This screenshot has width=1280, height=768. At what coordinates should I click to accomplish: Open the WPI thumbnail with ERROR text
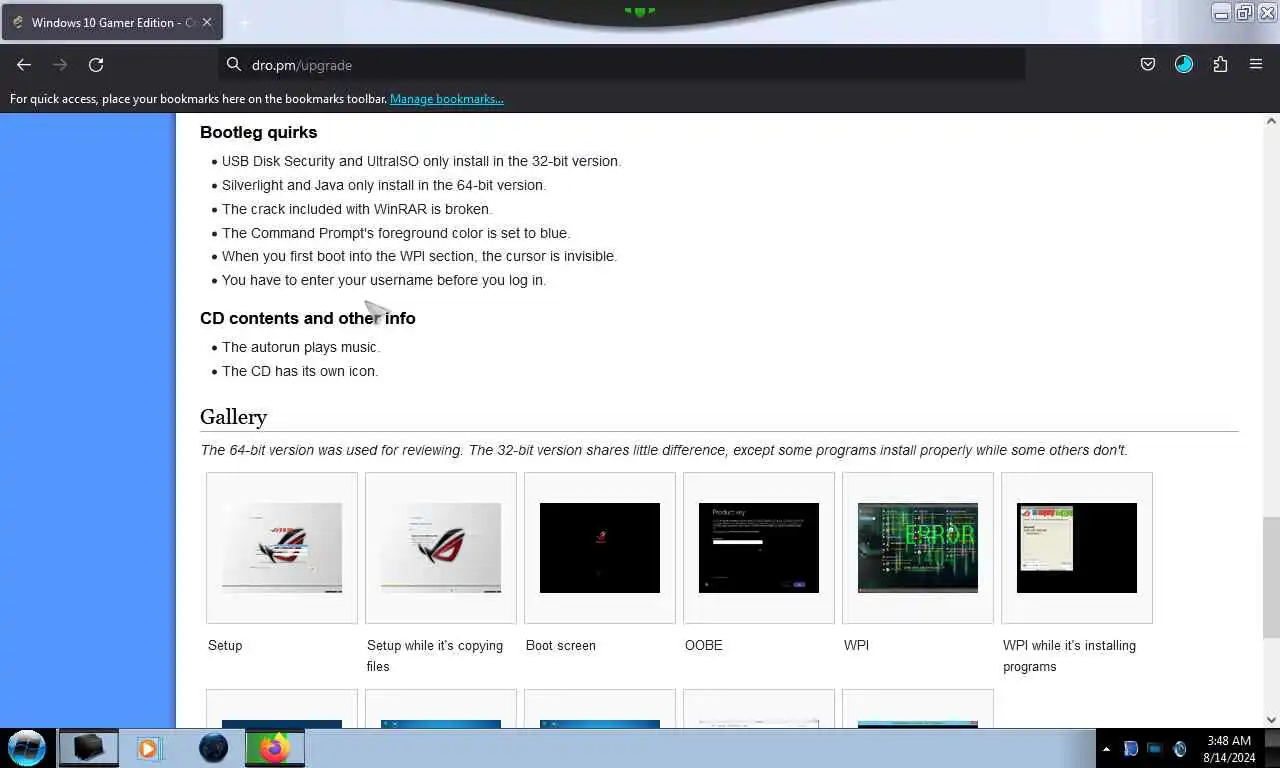click(x=918, y=548)
